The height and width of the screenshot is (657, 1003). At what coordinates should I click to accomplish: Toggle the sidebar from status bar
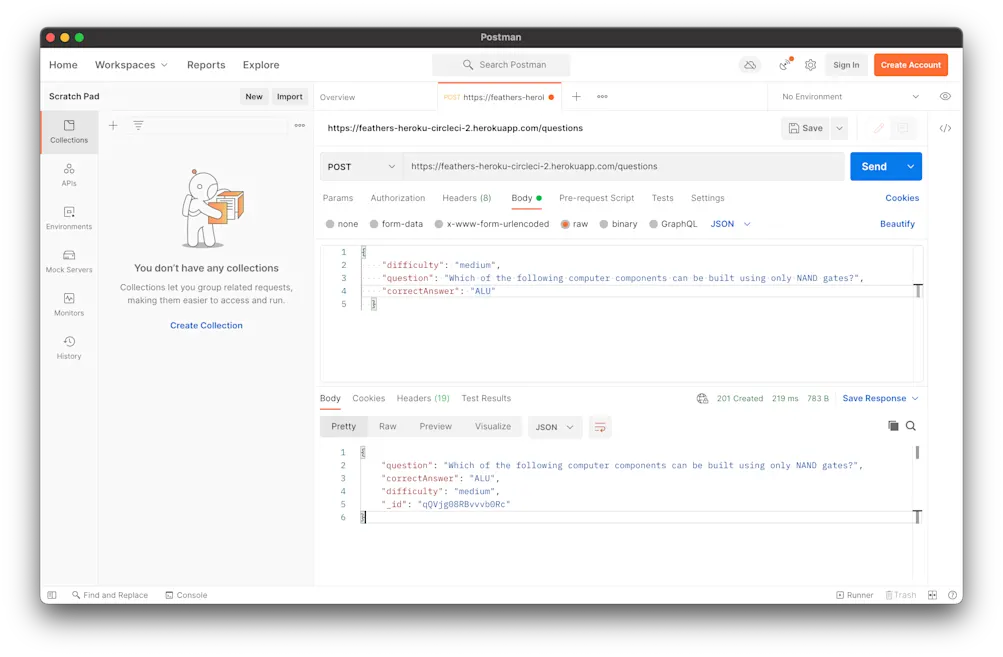52,595
